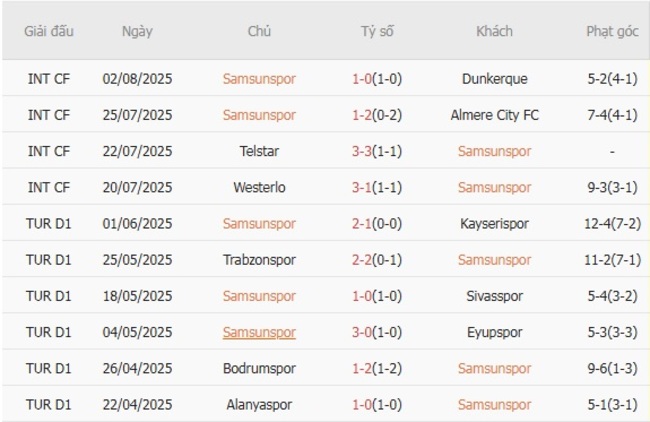Click the Ngày column header
650x422 pixels.
pyautogui.click(x=137, y=31)
